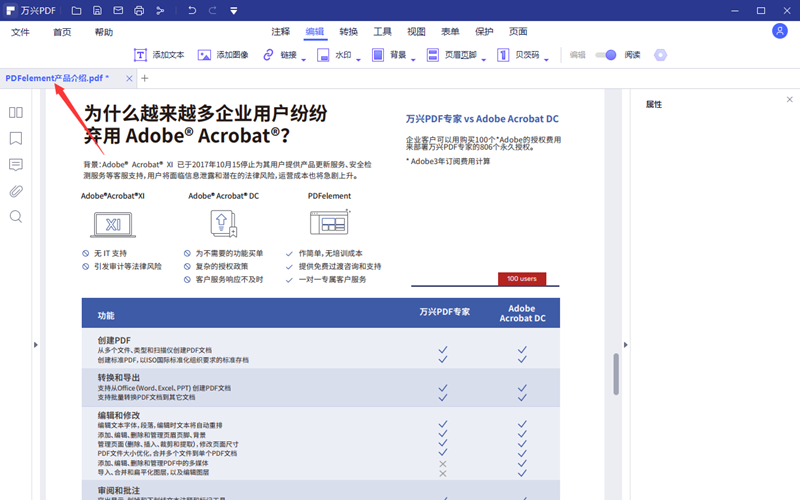Image resolution: width=800 pixels, height=500 pixels.
Task: Open the page thumbnails panel in sidebar
Action: click(16, 113)
